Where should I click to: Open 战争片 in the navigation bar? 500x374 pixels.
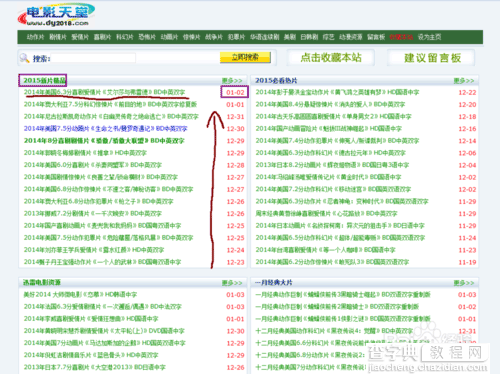[214, 37]
